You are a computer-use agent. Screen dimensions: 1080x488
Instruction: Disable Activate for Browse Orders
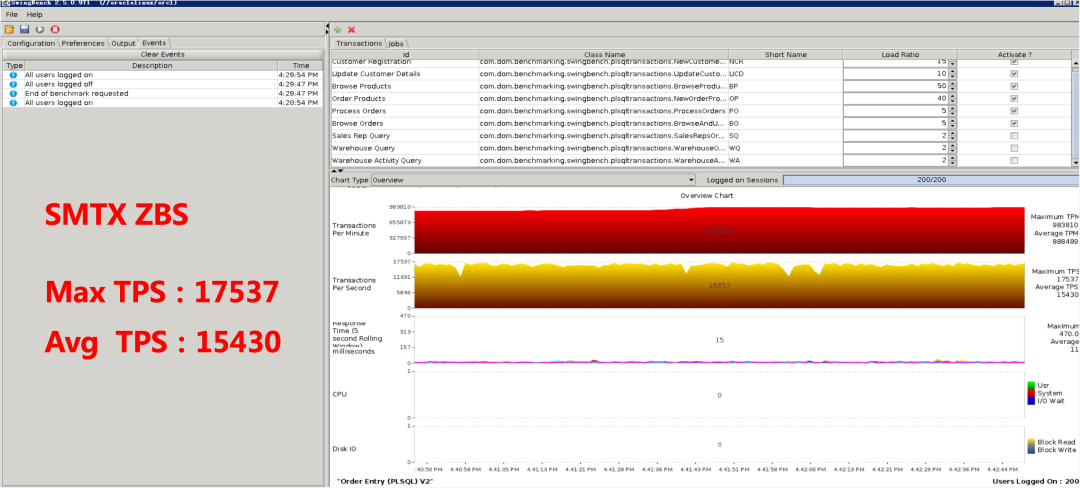tap(1014, 123)
